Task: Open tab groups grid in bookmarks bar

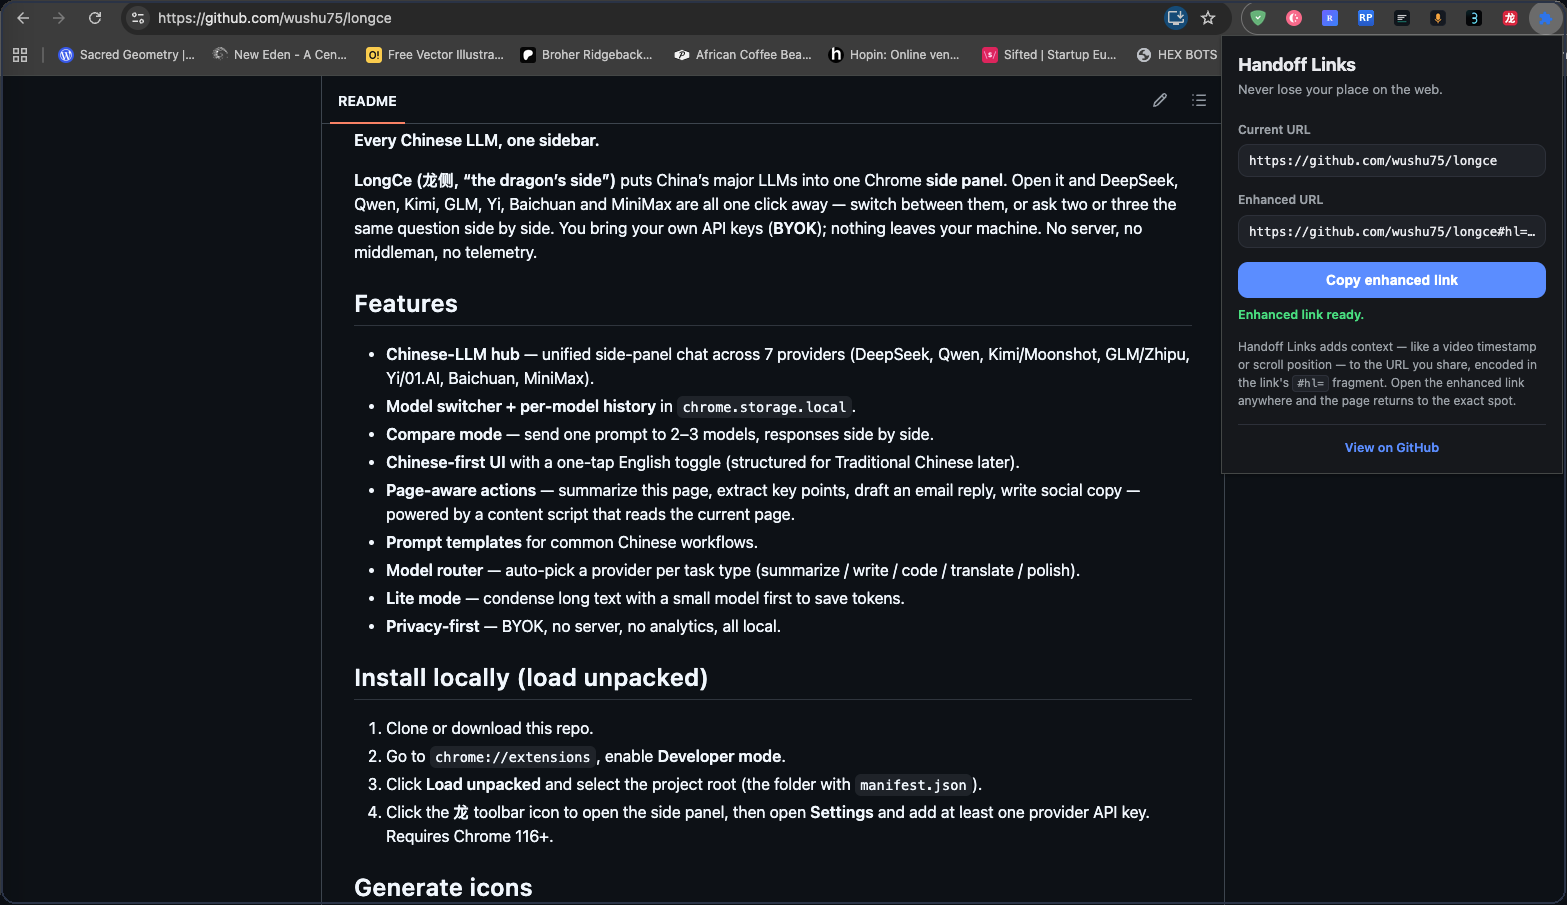Action: [x=20, y=55]
